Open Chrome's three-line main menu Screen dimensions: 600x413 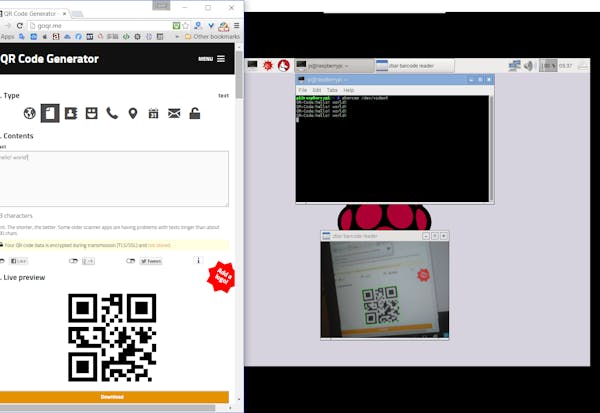tap(237, 26)
